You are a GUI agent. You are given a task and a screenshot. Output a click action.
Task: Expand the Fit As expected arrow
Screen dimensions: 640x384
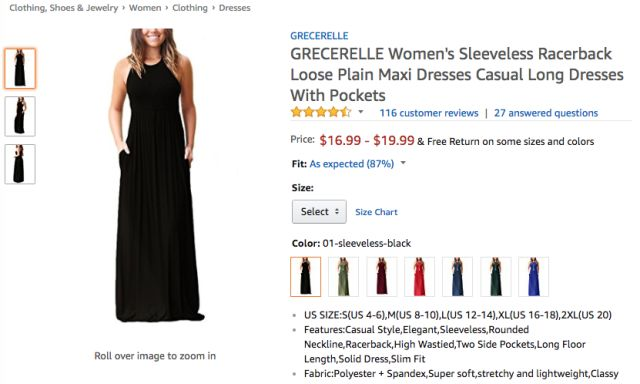403,163
